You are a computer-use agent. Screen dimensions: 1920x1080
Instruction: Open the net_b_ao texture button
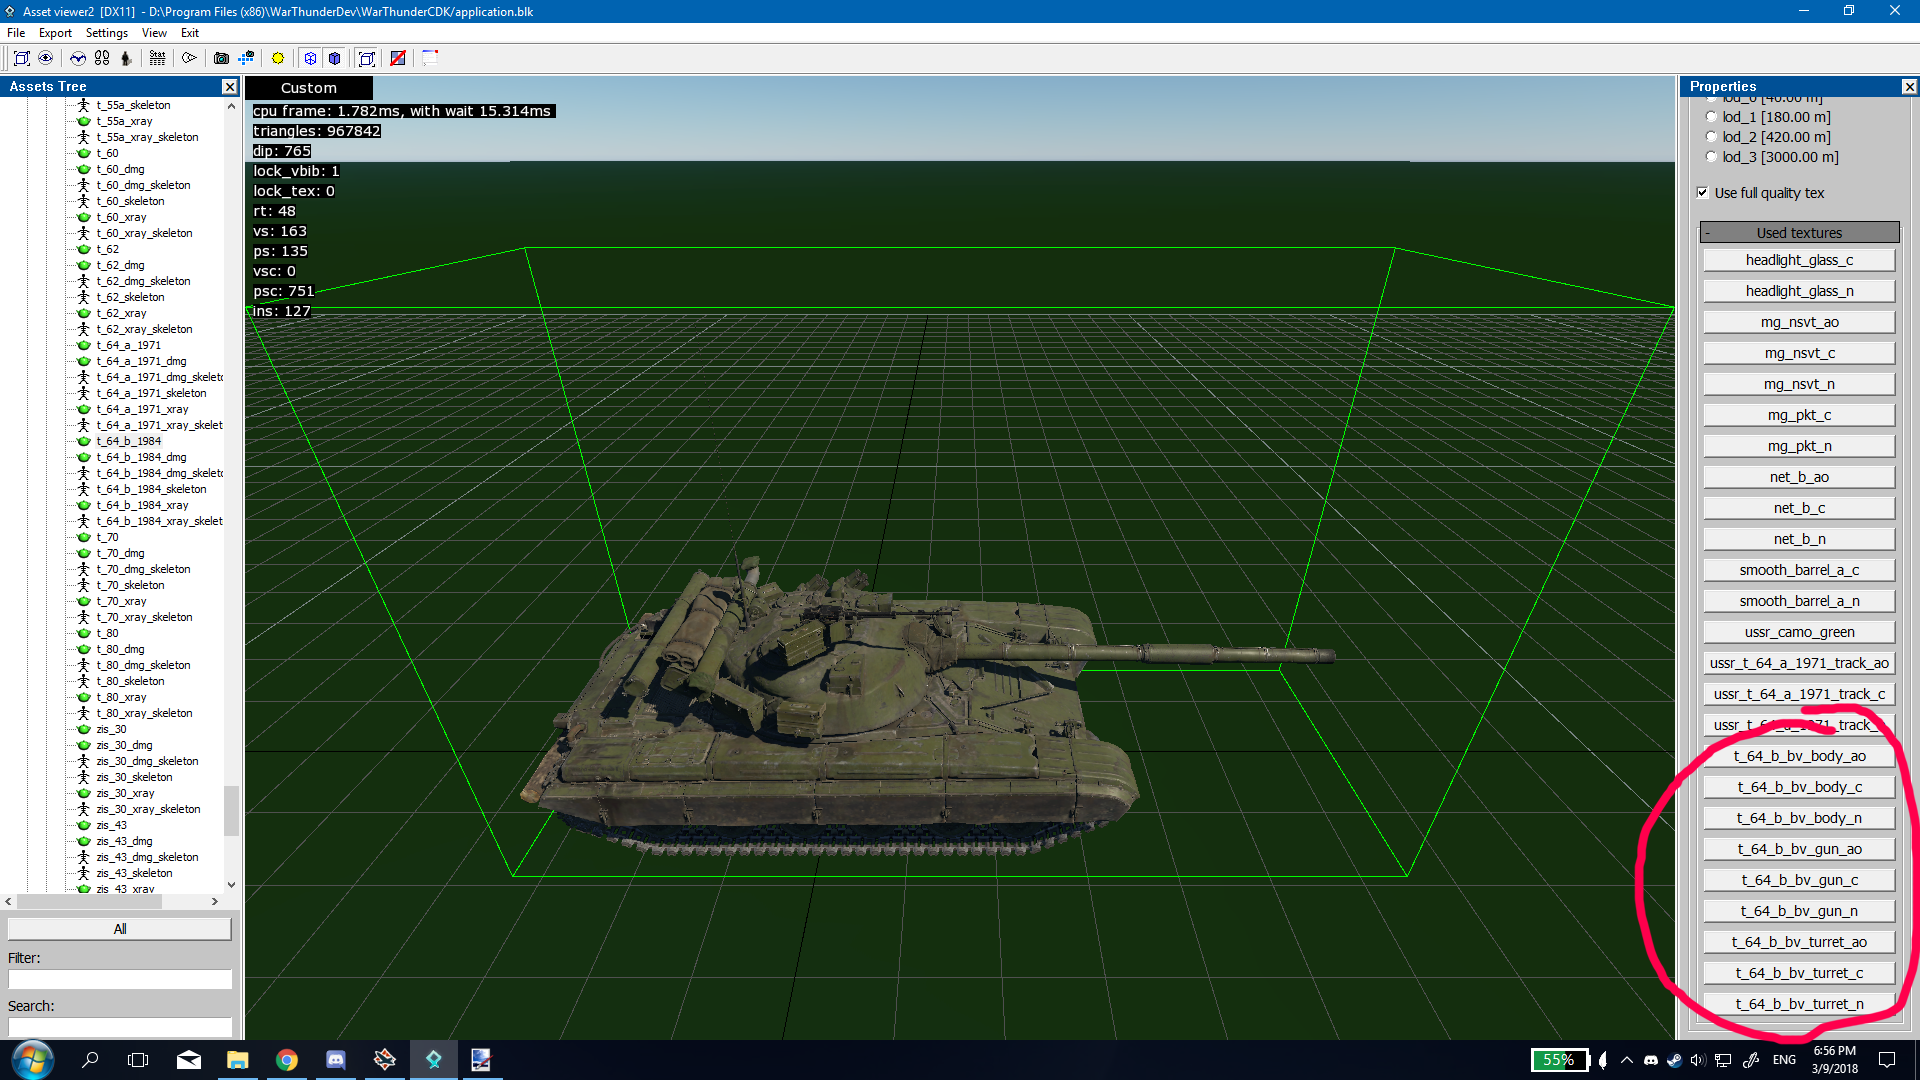click(x=1799, y=477)
